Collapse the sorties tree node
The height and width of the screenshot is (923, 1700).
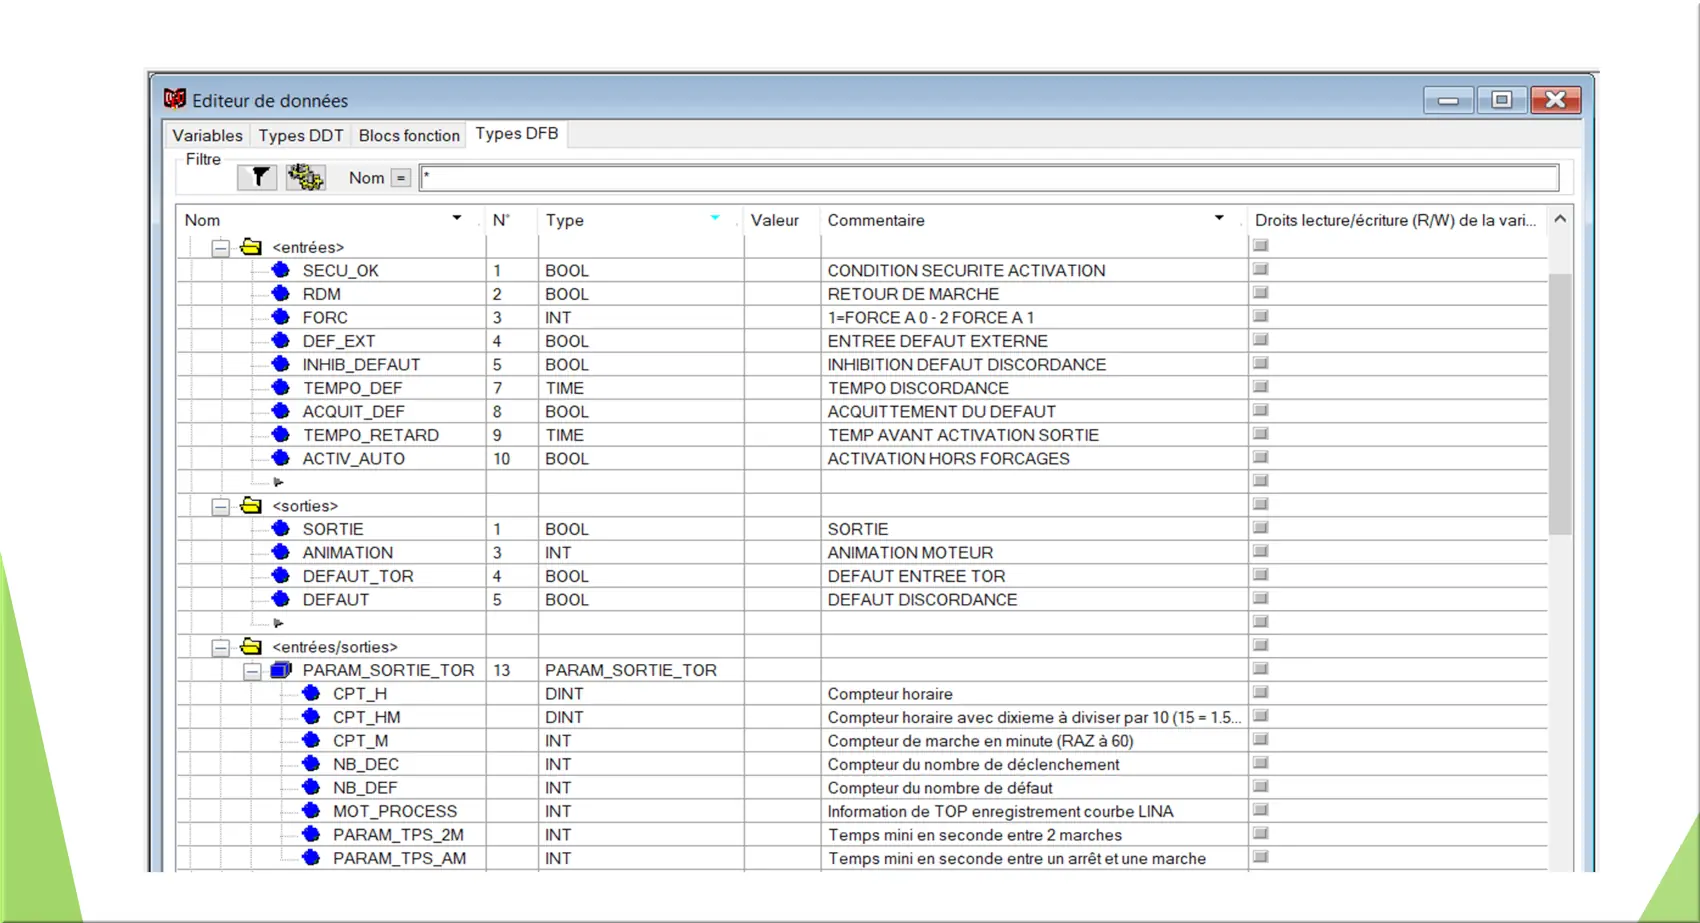coord(220,506)
